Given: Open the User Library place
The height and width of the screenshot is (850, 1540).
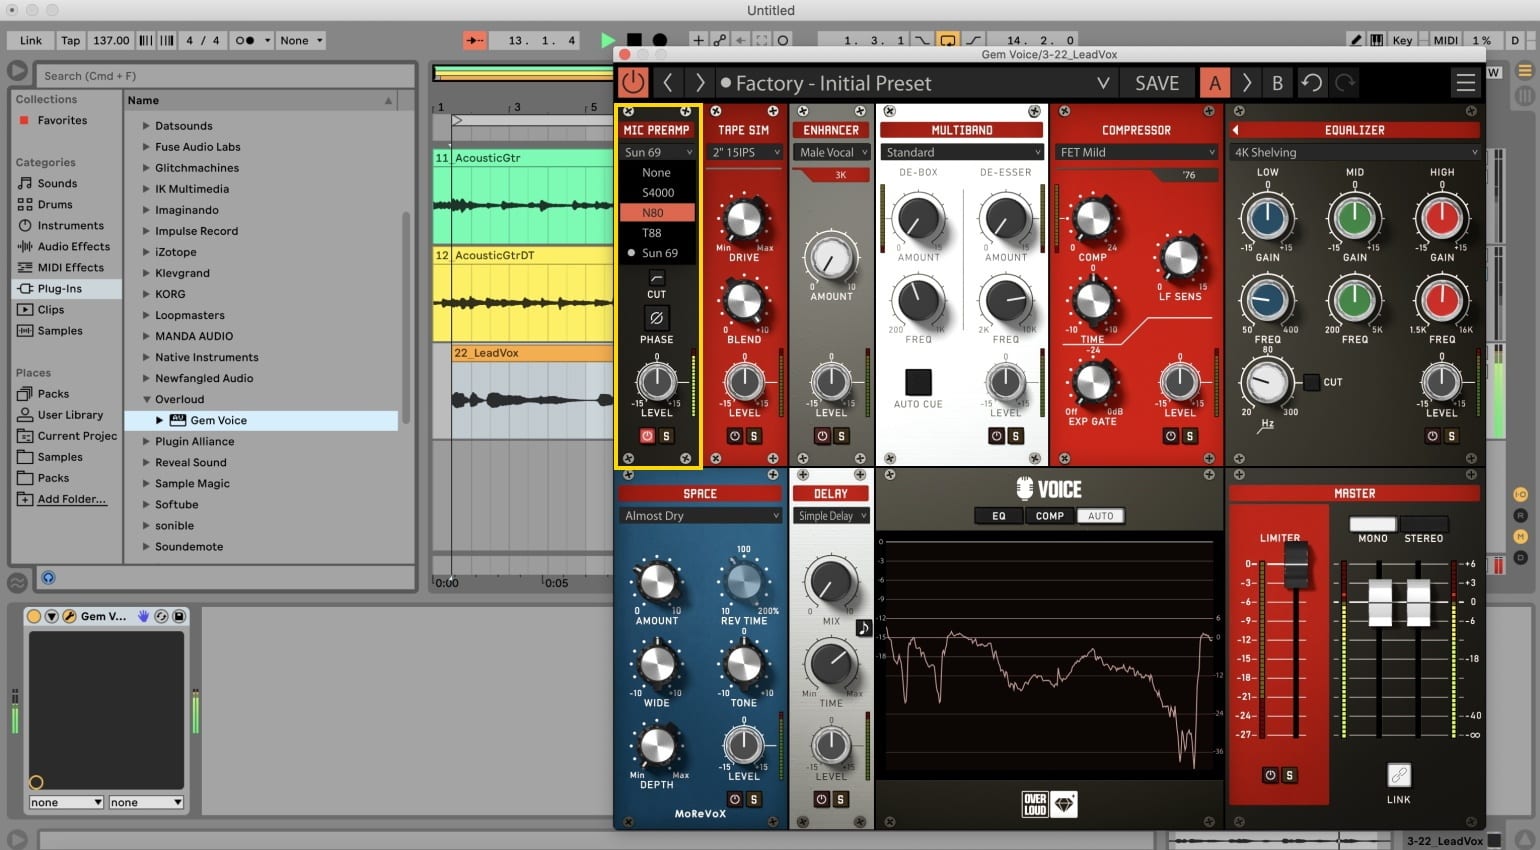Looking at the screenshot, I should point(70,414).
